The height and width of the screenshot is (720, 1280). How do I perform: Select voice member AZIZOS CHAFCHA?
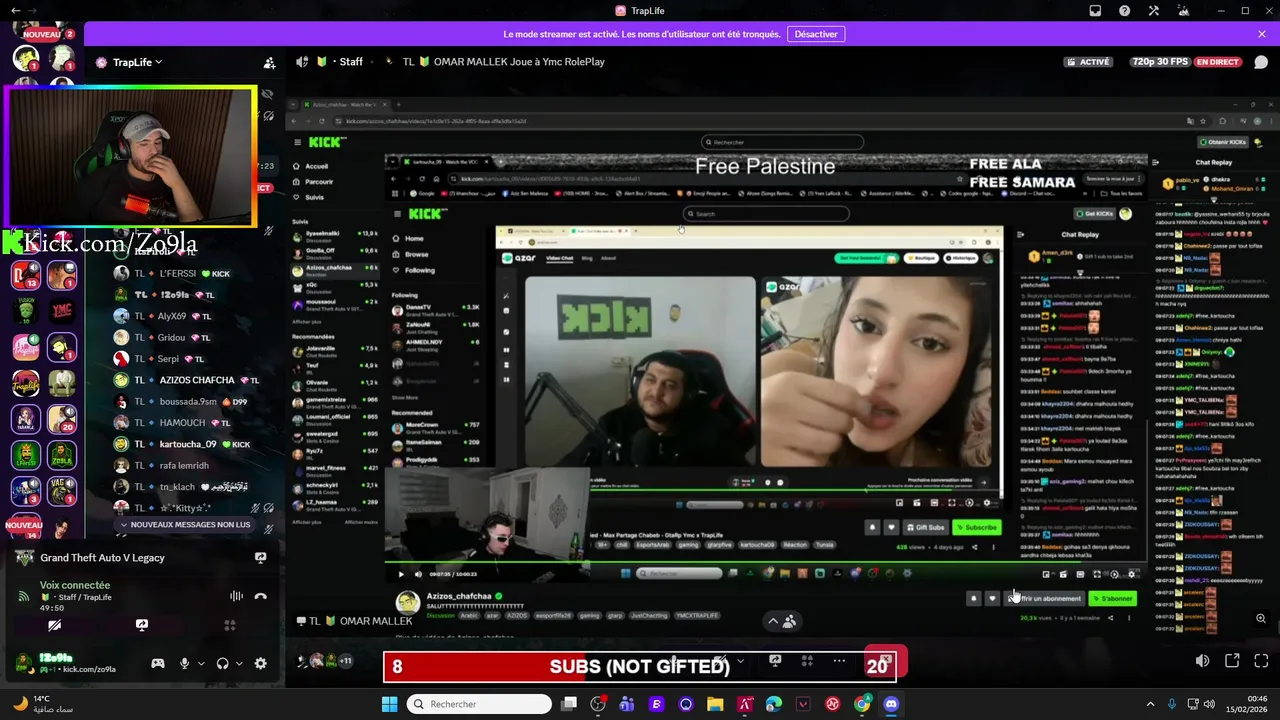pos(186,380)
